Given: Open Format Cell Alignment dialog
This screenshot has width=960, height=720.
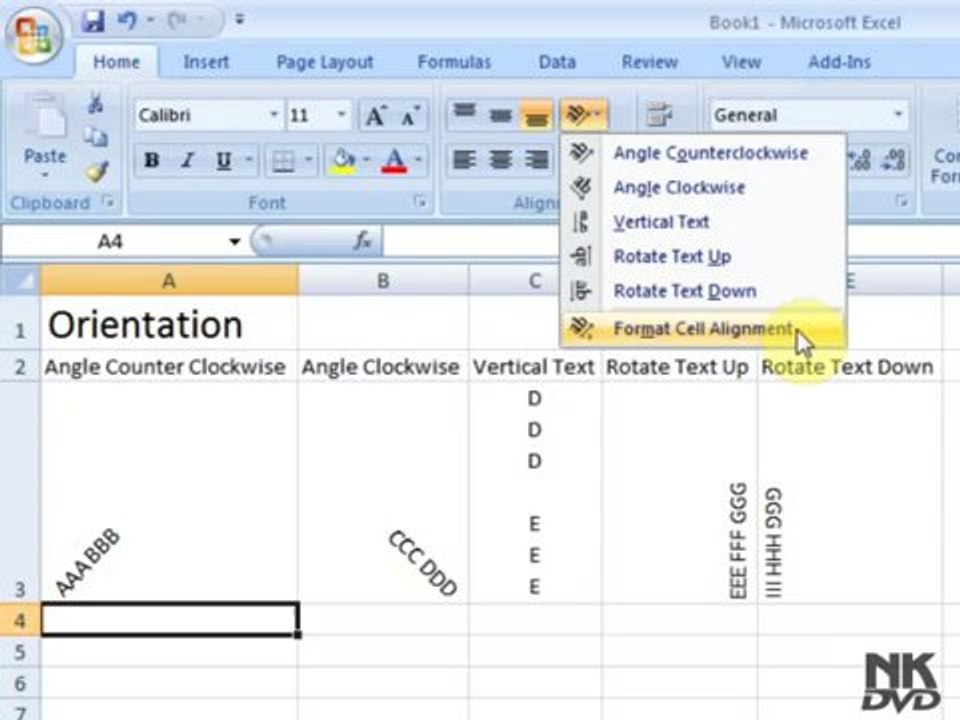Looking at the screenshot, I should coord(703,329).
